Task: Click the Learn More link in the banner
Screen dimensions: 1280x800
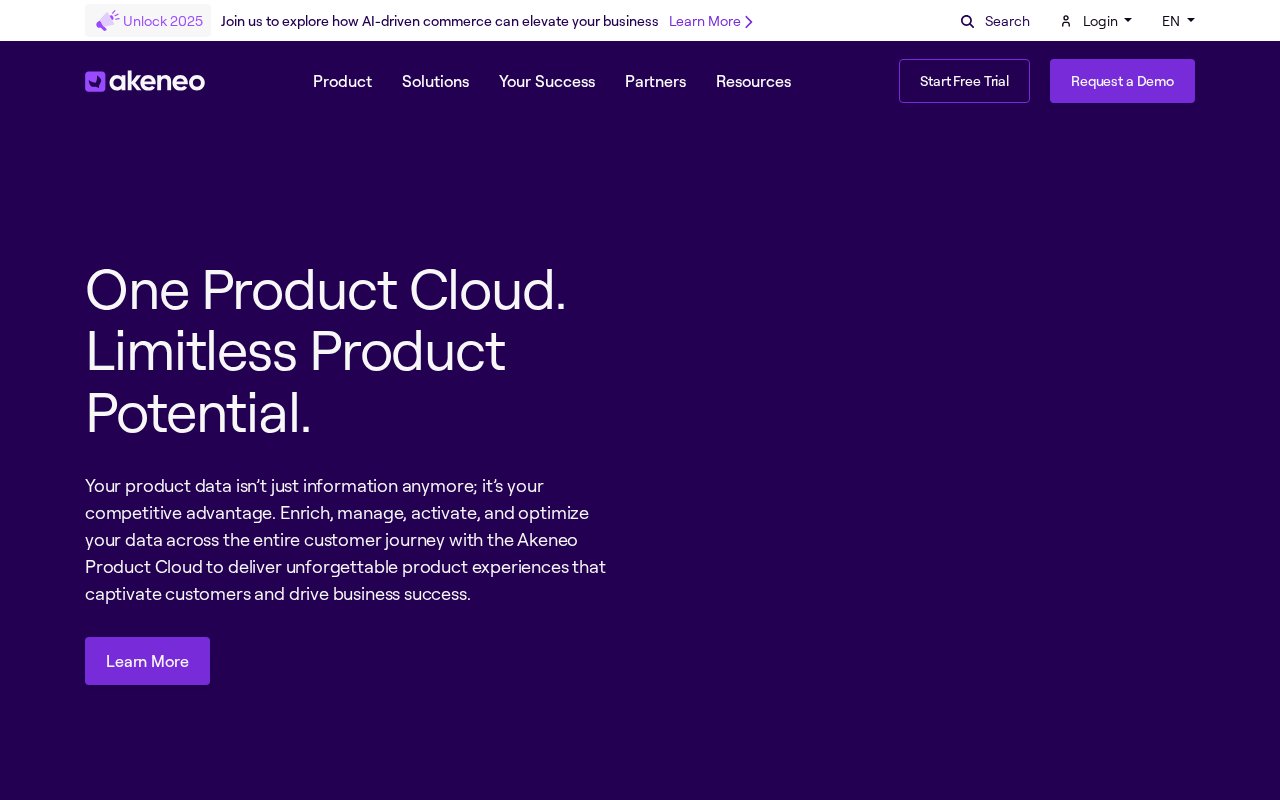Action: tap(705, 21)
